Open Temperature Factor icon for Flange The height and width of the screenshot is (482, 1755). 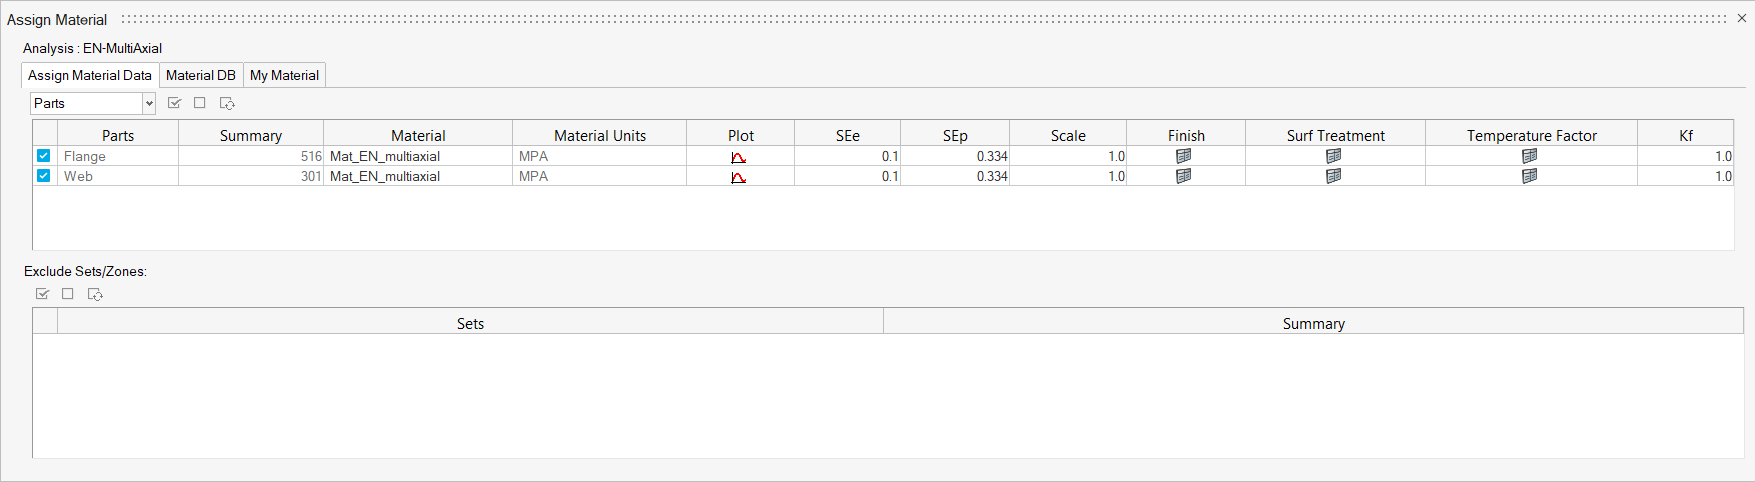(1529, 156)
